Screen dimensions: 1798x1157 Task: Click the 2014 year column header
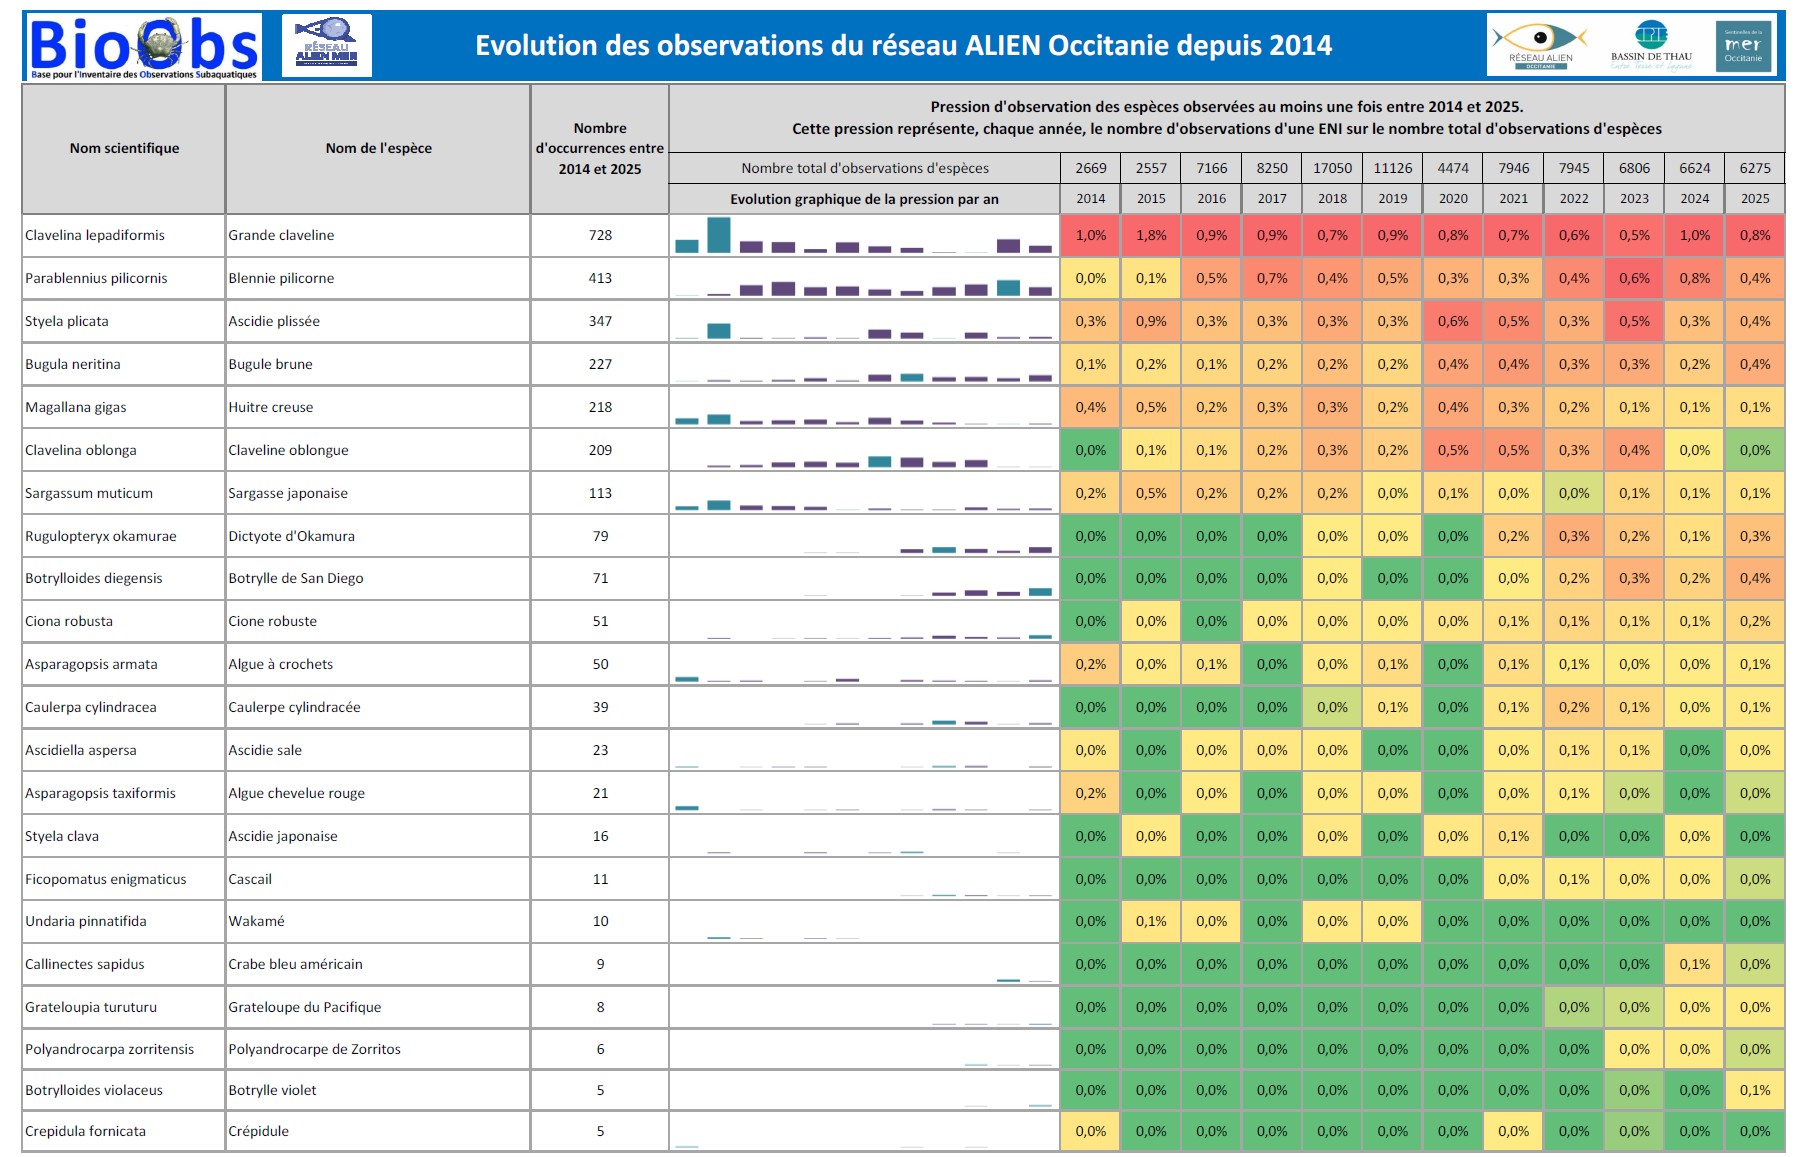(x=1090, y=199)
